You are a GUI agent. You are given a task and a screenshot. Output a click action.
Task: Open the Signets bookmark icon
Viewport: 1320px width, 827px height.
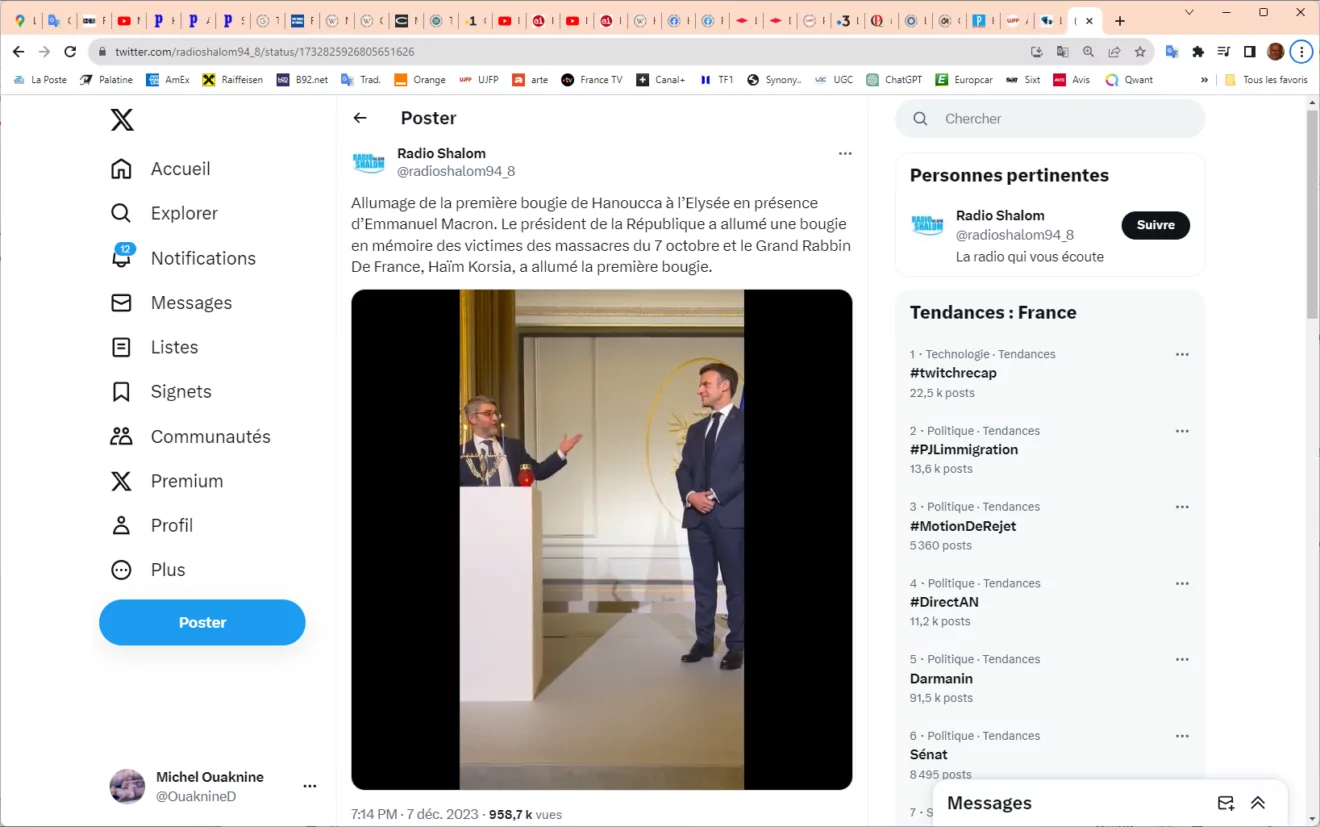tap(121, 392)
